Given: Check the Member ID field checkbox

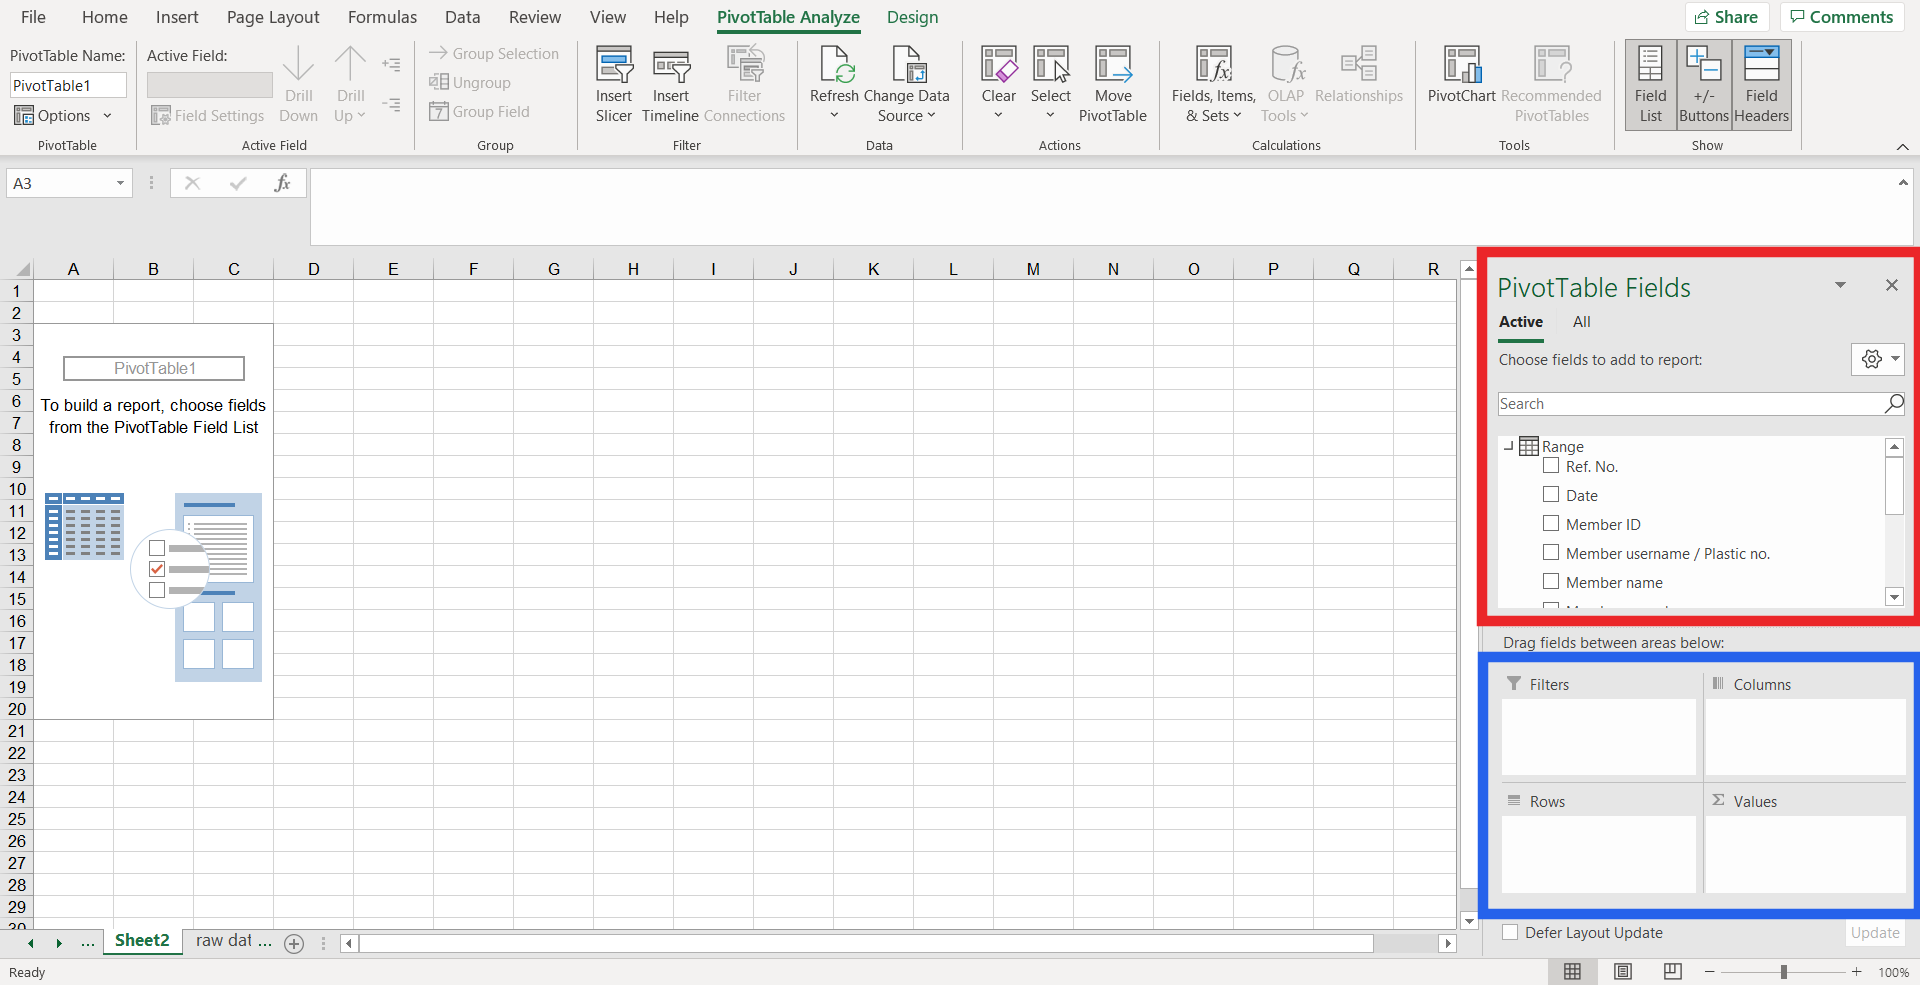Looking at the screenshot, I should [x=1551, y=523].
